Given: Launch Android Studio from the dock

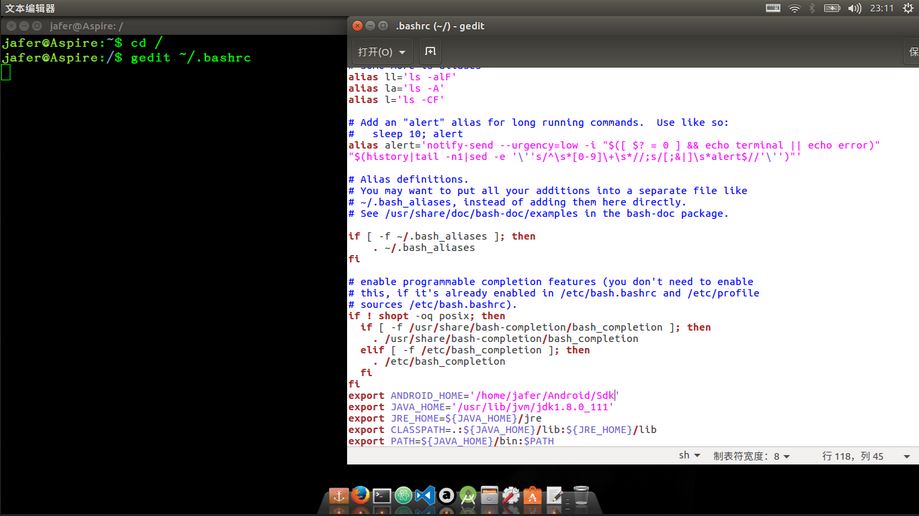Looking at the screenshot, I should pyautogui.click(x=468, y=496).
